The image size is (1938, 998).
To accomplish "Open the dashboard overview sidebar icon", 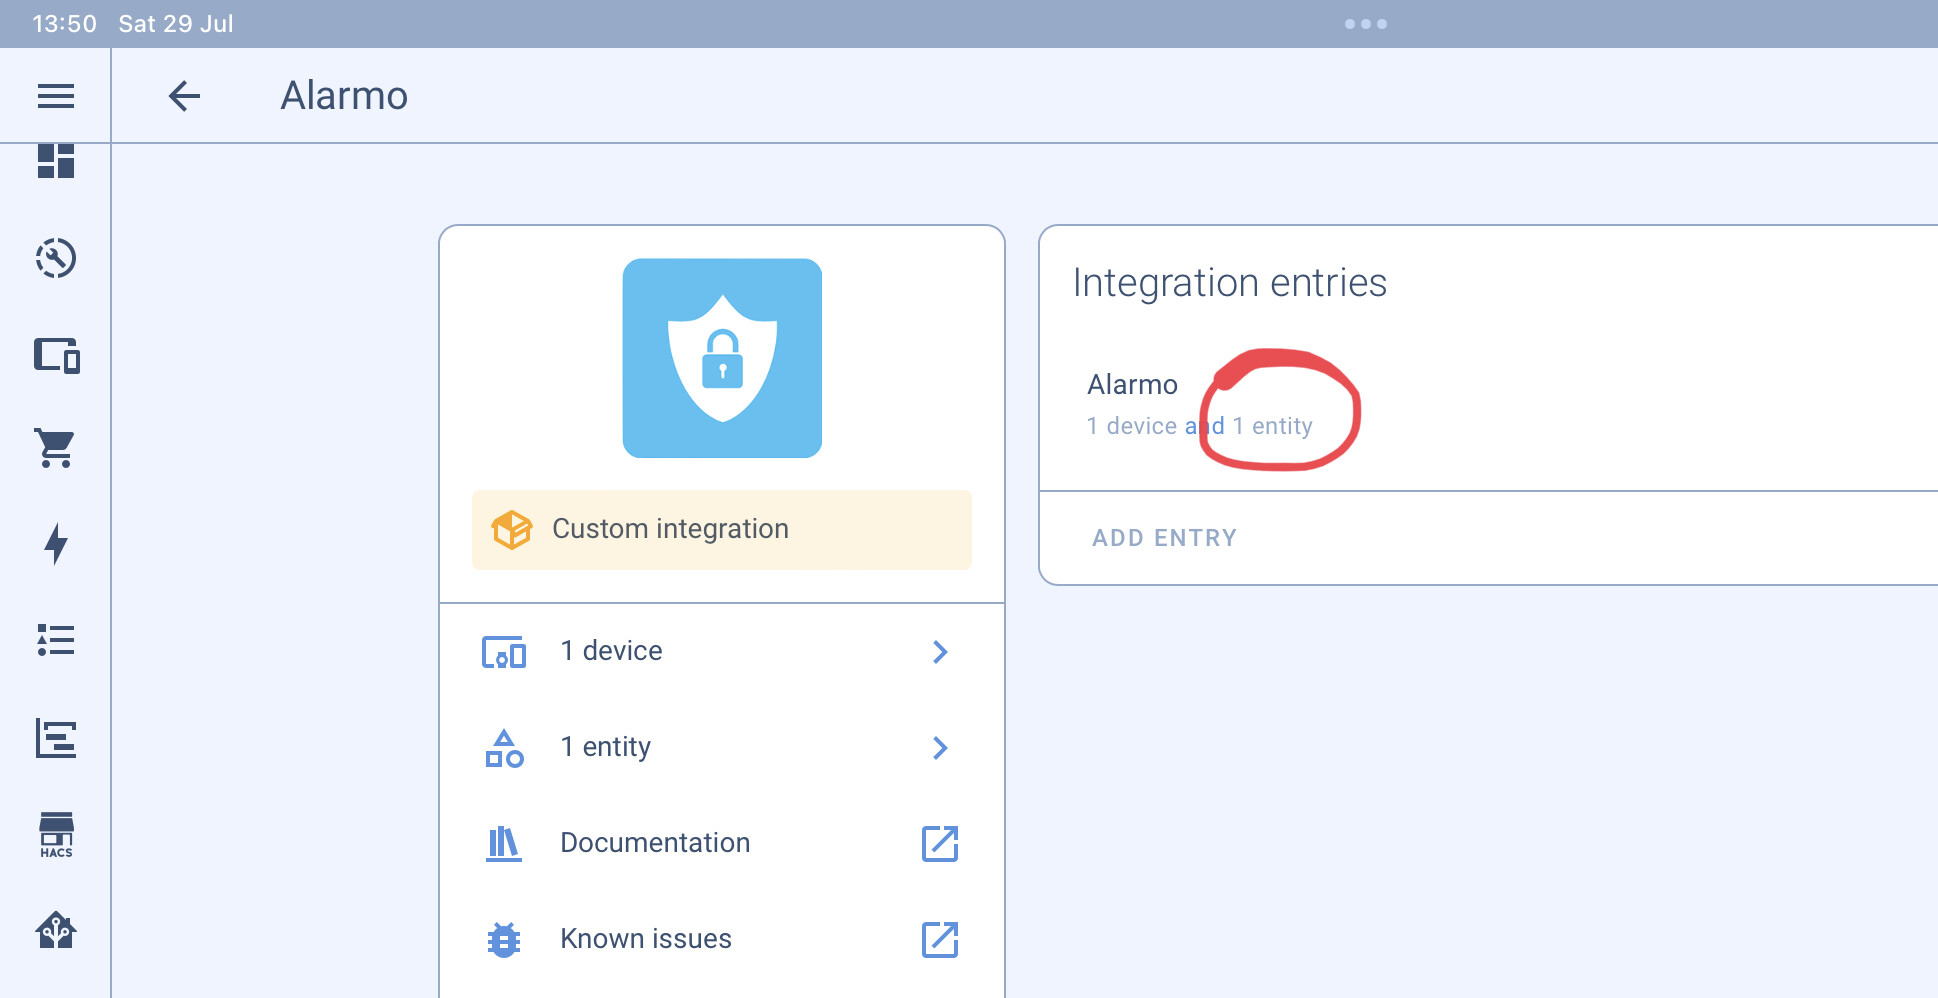I will click(56, 161).
